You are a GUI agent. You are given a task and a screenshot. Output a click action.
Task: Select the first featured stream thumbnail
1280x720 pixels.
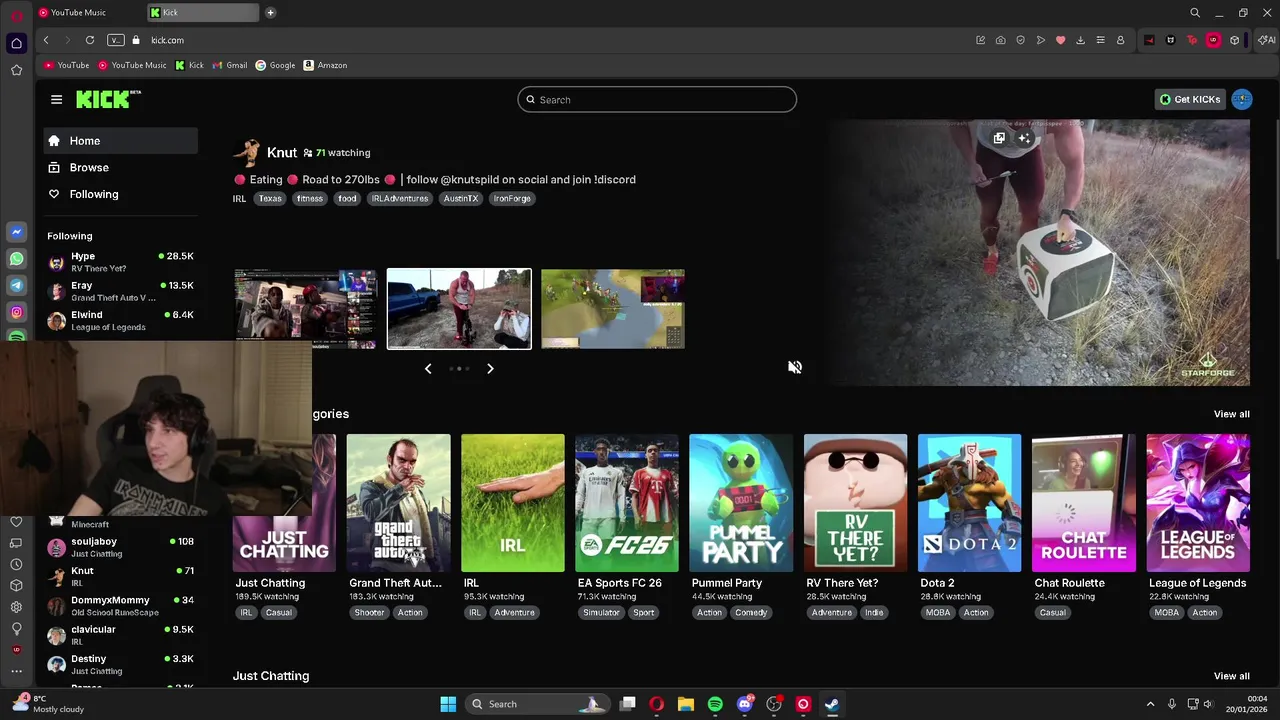[x=305, y=309]
